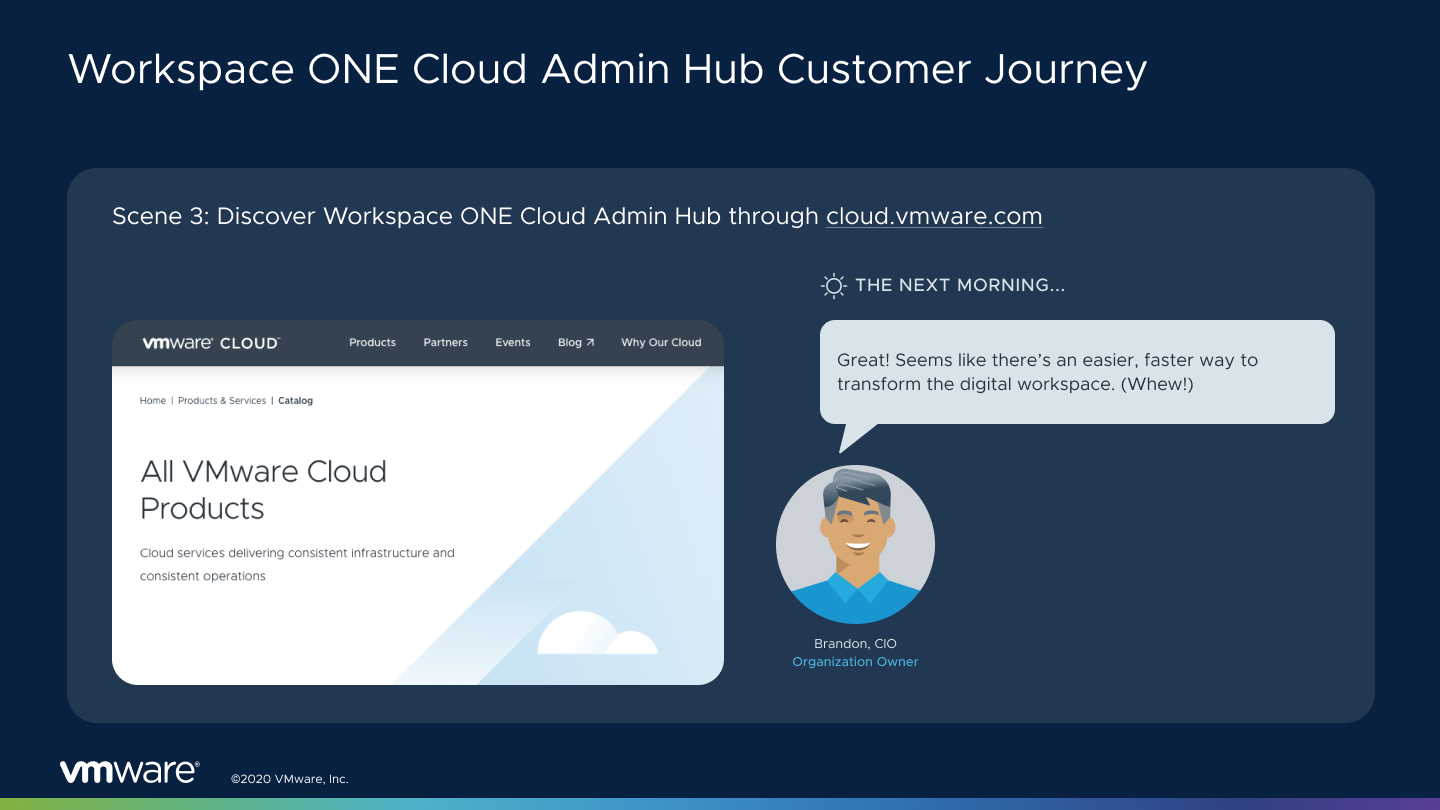1440x810 pixels.
Task: Select the Catalog breadcrumb
Action: point(295,400)
